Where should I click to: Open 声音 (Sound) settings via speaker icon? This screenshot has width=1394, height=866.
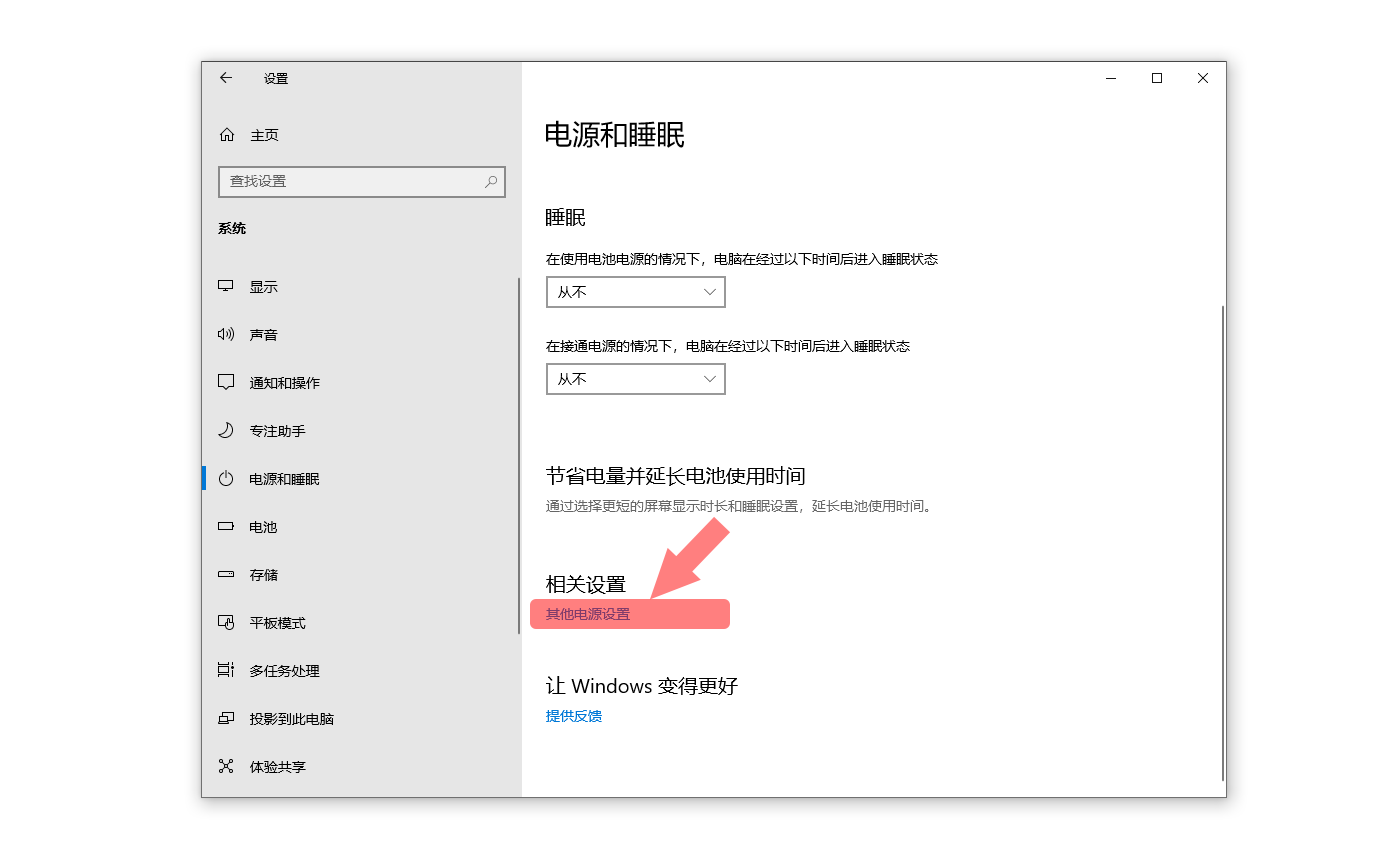[x=226, y=334]
